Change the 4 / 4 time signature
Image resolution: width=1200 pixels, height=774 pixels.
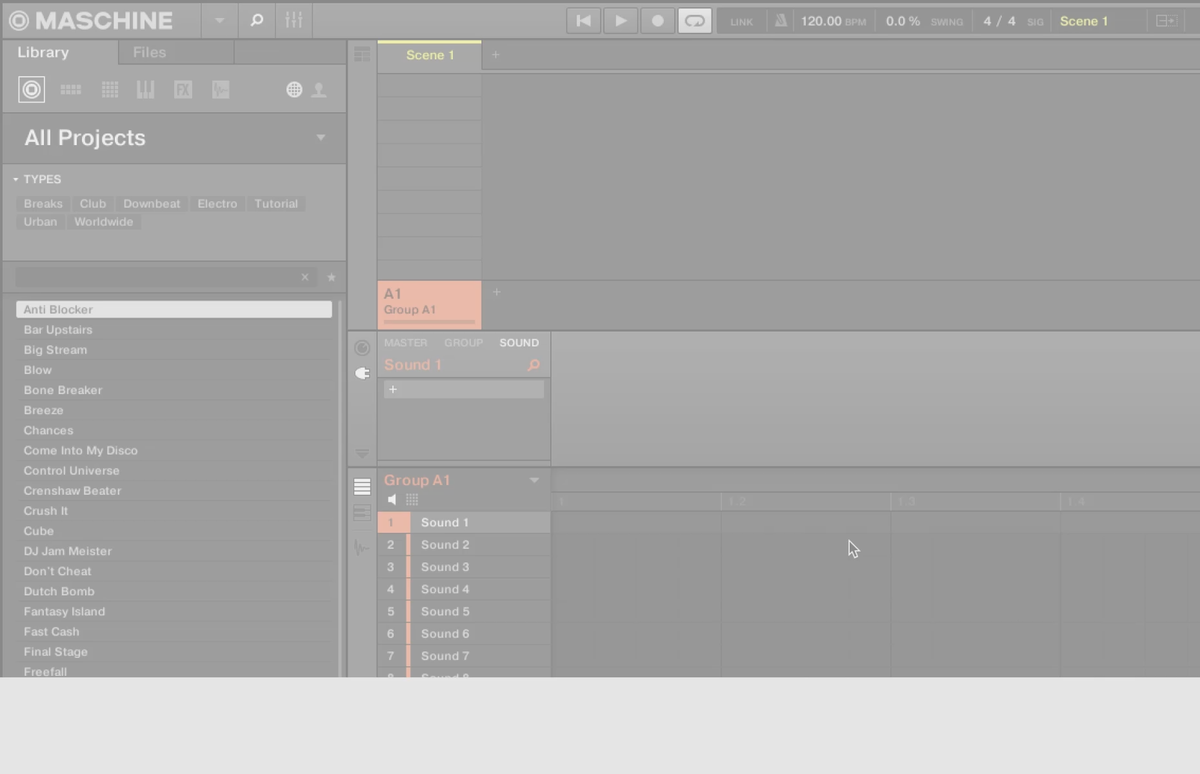(999, 21)
